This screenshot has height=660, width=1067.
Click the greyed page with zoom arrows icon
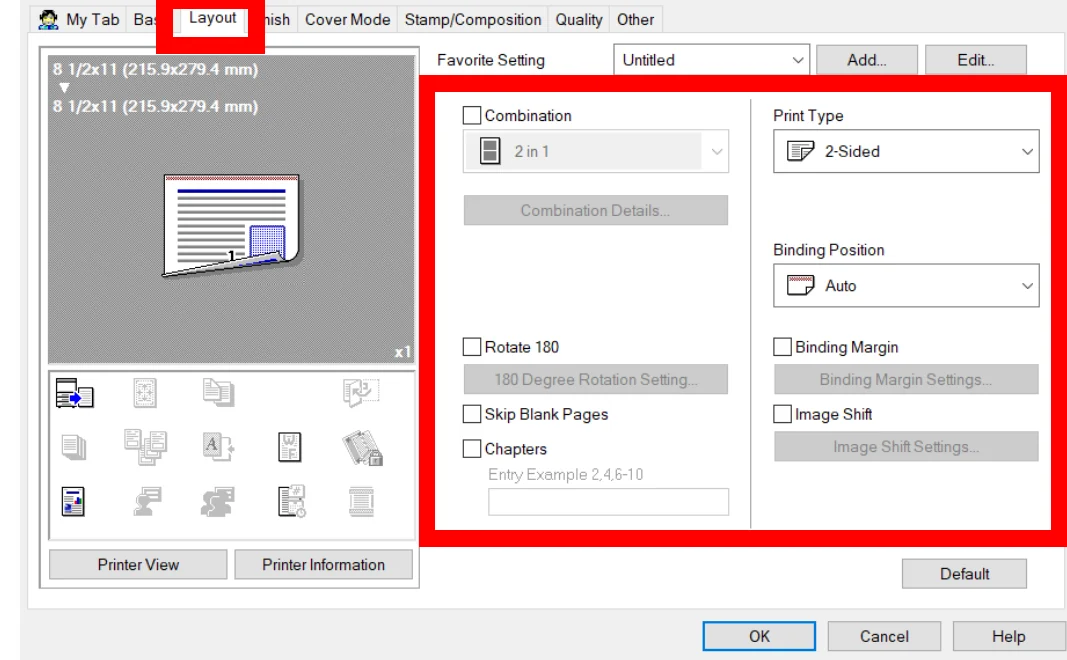(x=145, y=393)
